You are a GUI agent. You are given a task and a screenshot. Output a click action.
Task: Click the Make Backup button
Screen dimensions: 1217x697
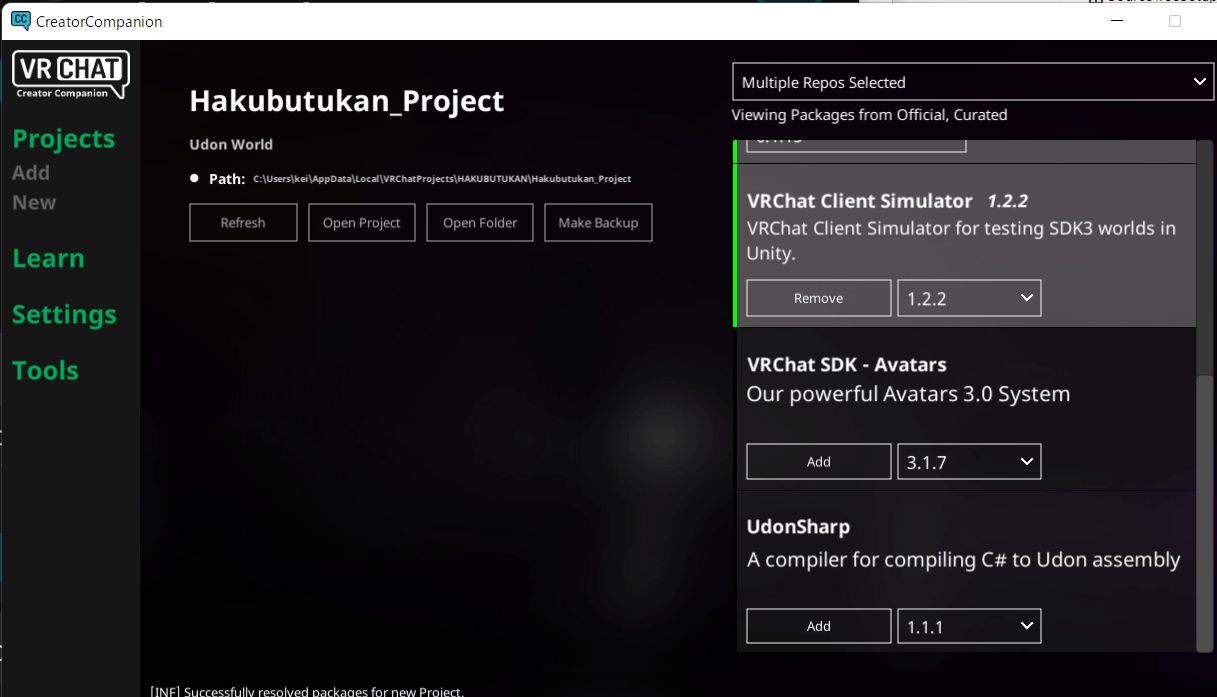598,223
